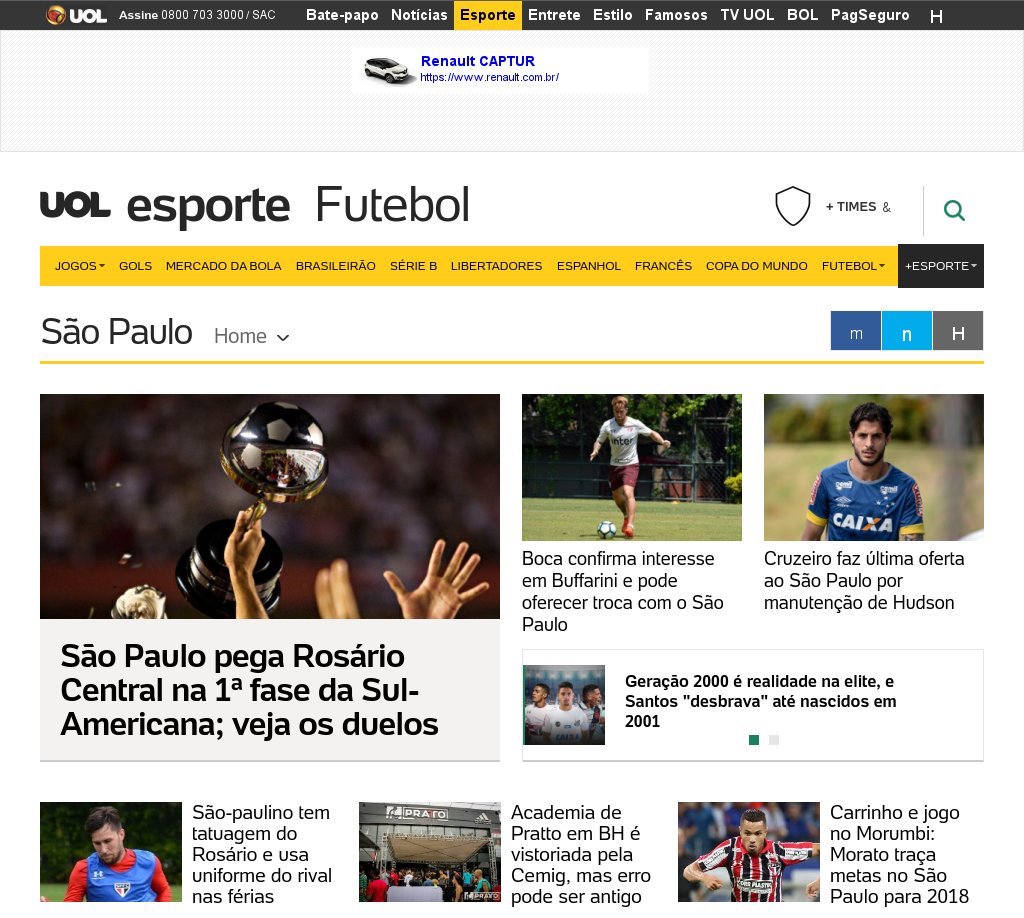
Task: Open the Renault CAPTUR ad link
Action: click(477, 61)
